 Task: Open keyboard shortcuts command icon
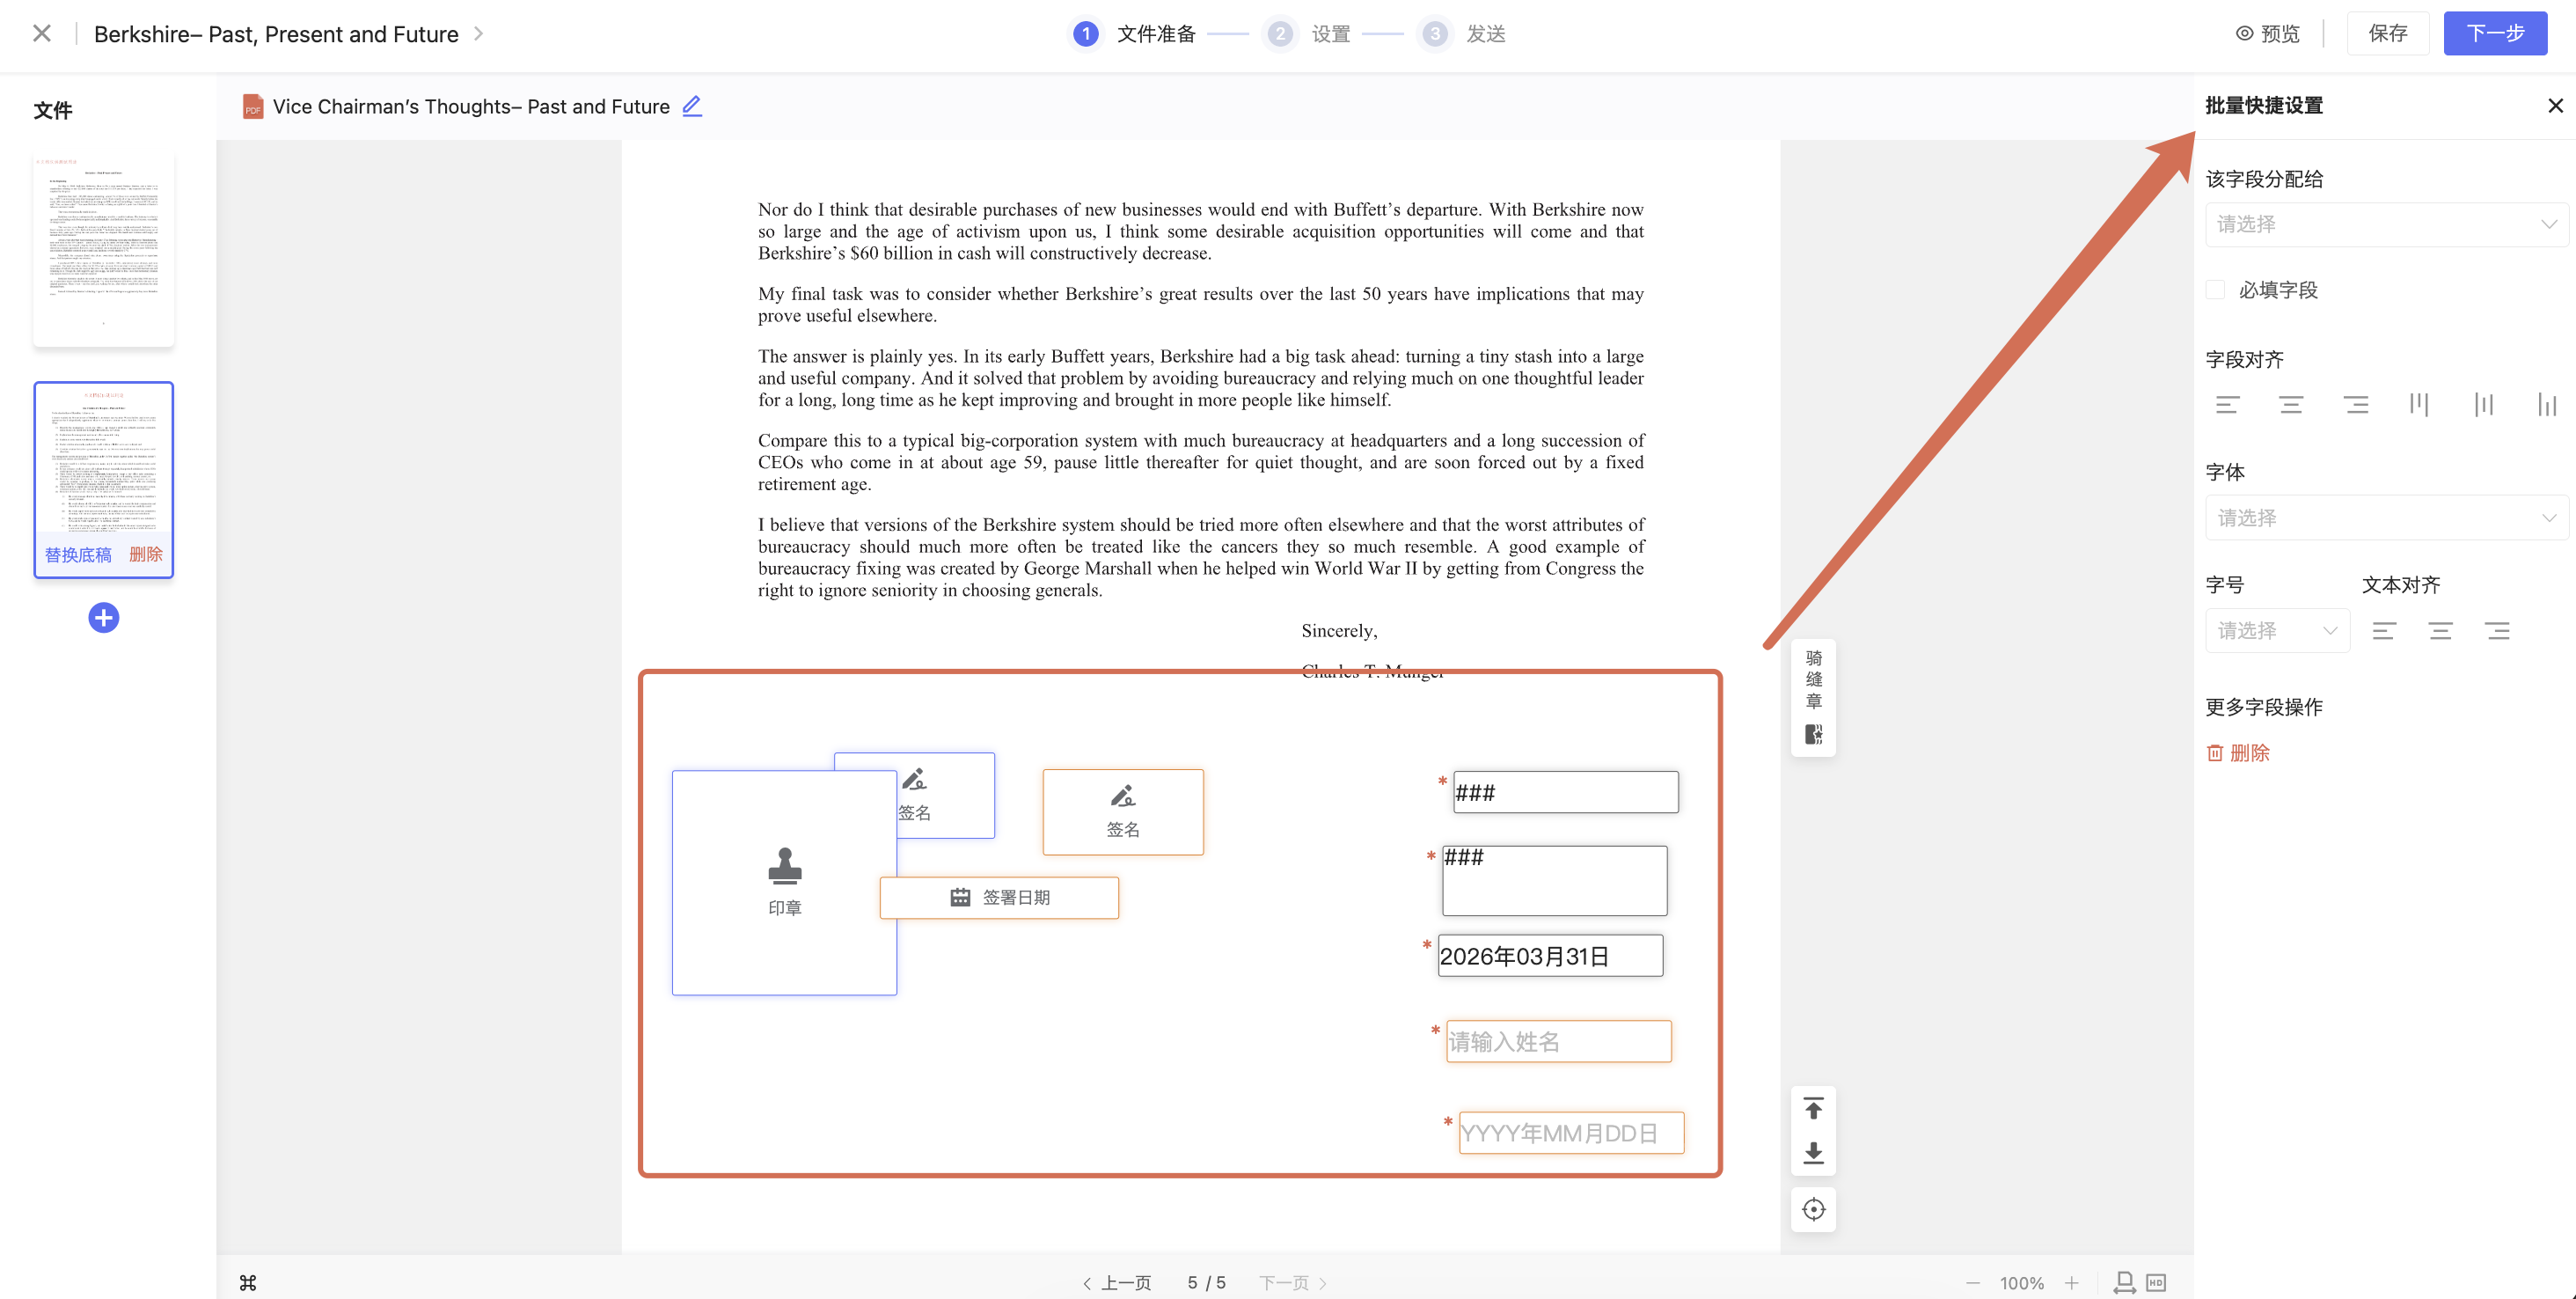click(x=248, y=1282)
